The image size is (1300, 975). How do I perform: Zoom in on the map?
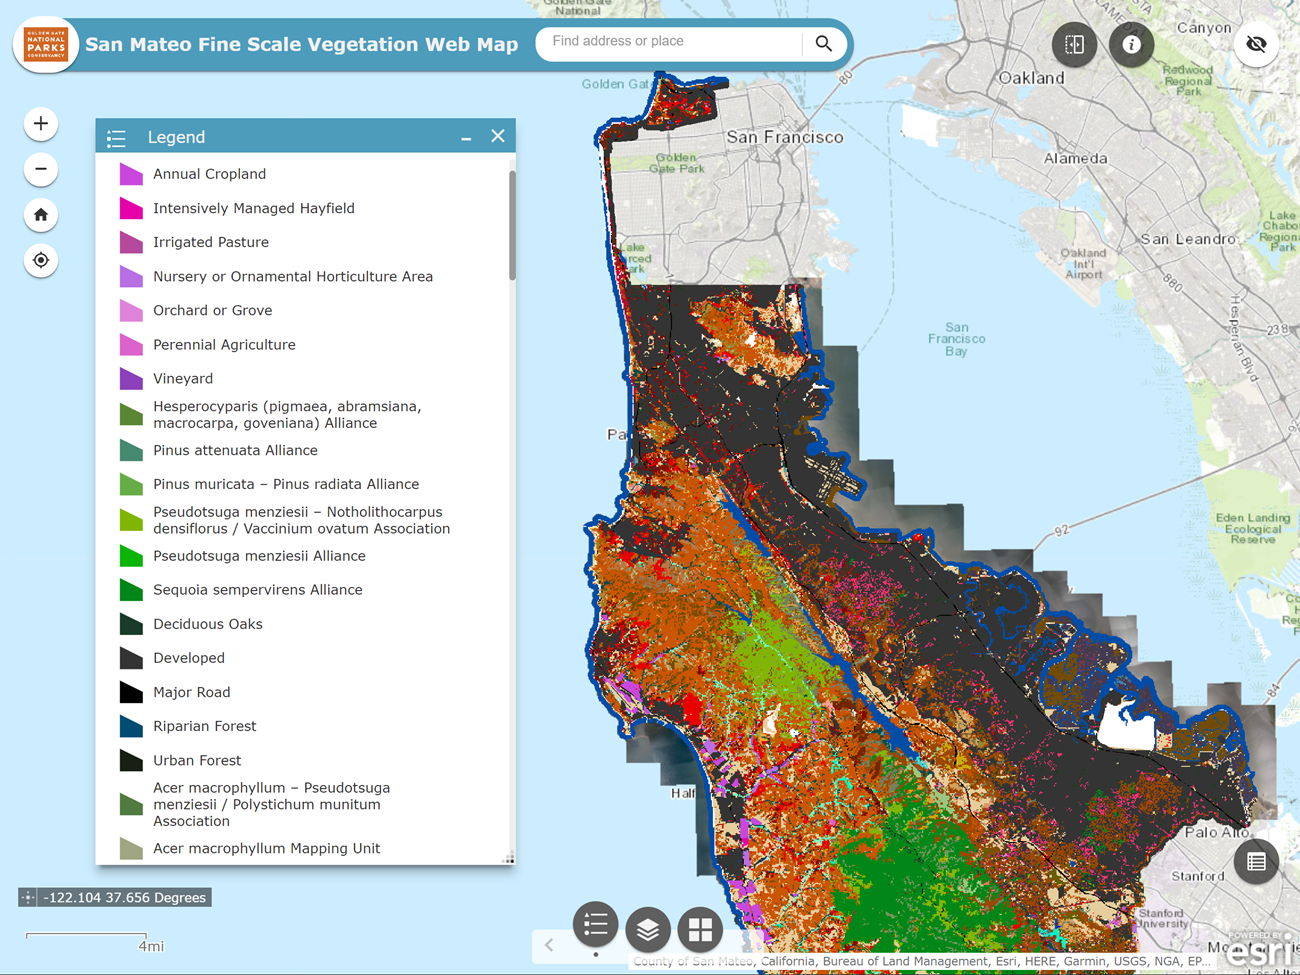tap(40, 123)
